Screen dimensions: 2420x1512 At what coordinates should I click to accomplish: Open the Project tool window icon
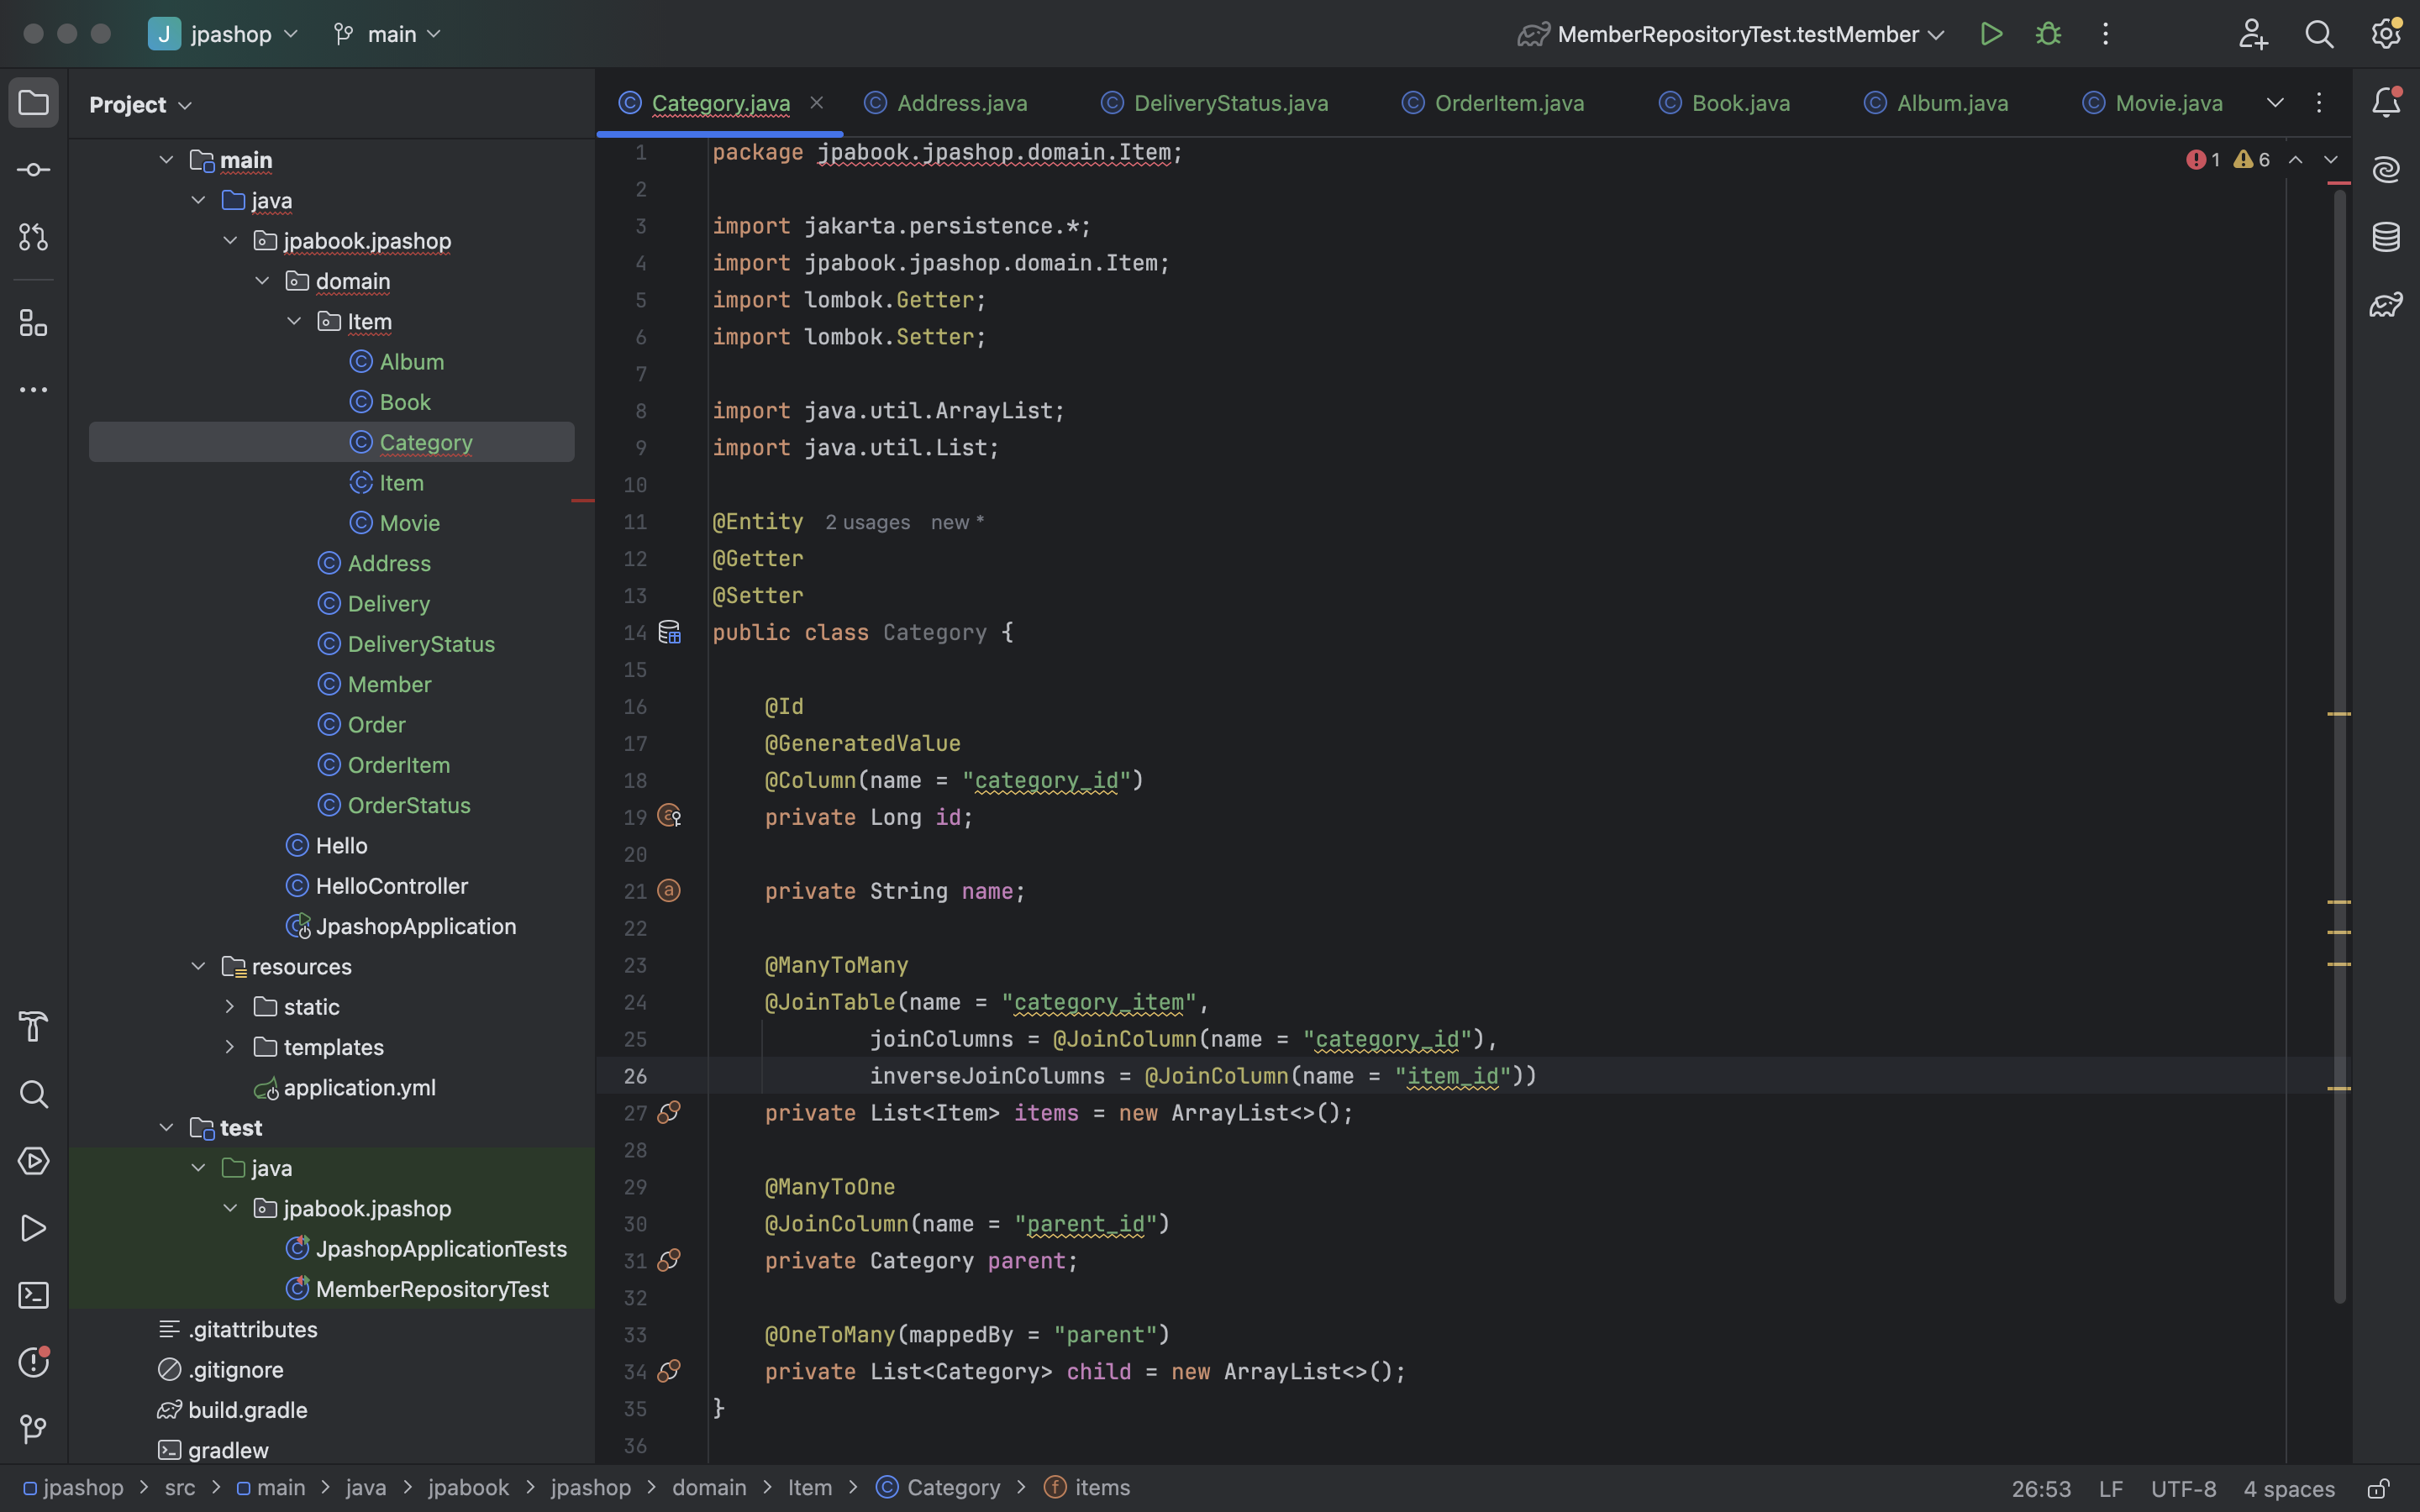click(34, 103)
